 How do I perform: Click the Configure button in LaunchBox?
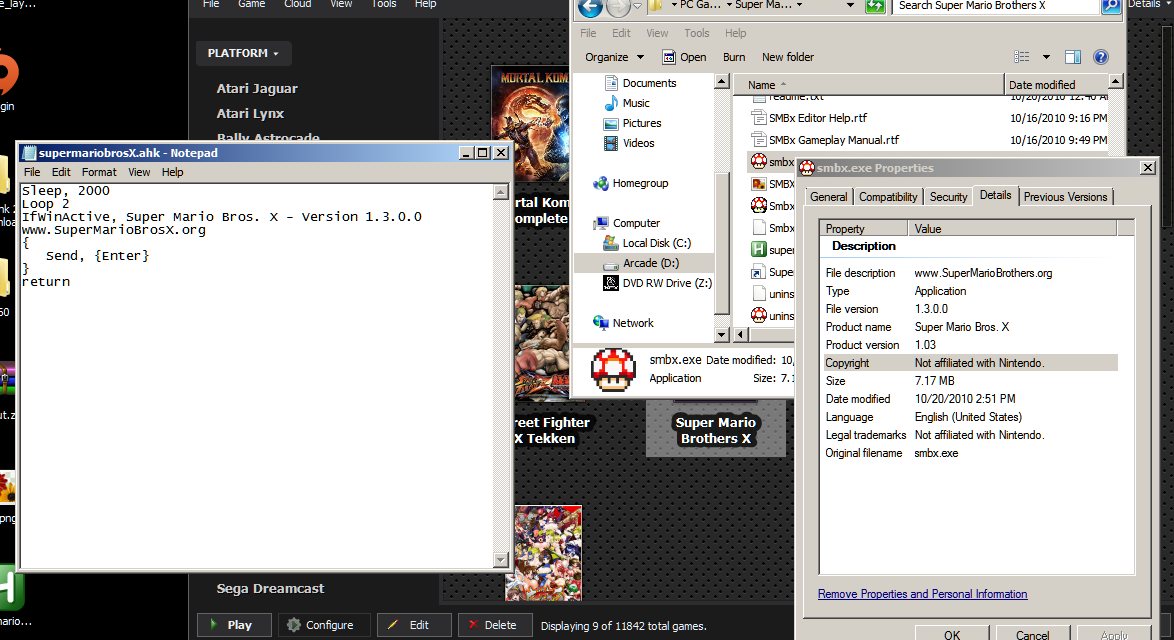pyautogui.click(x=324, y=625)
